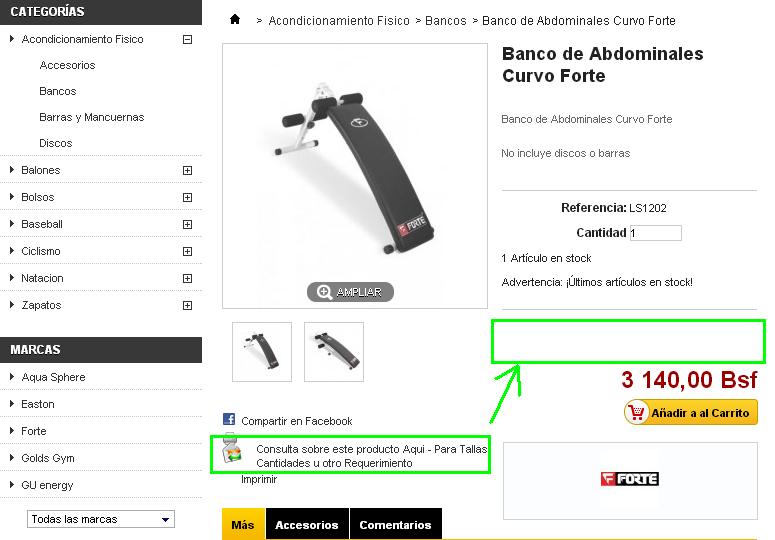Expand the Ciclismo category

(x=187, y=251)
